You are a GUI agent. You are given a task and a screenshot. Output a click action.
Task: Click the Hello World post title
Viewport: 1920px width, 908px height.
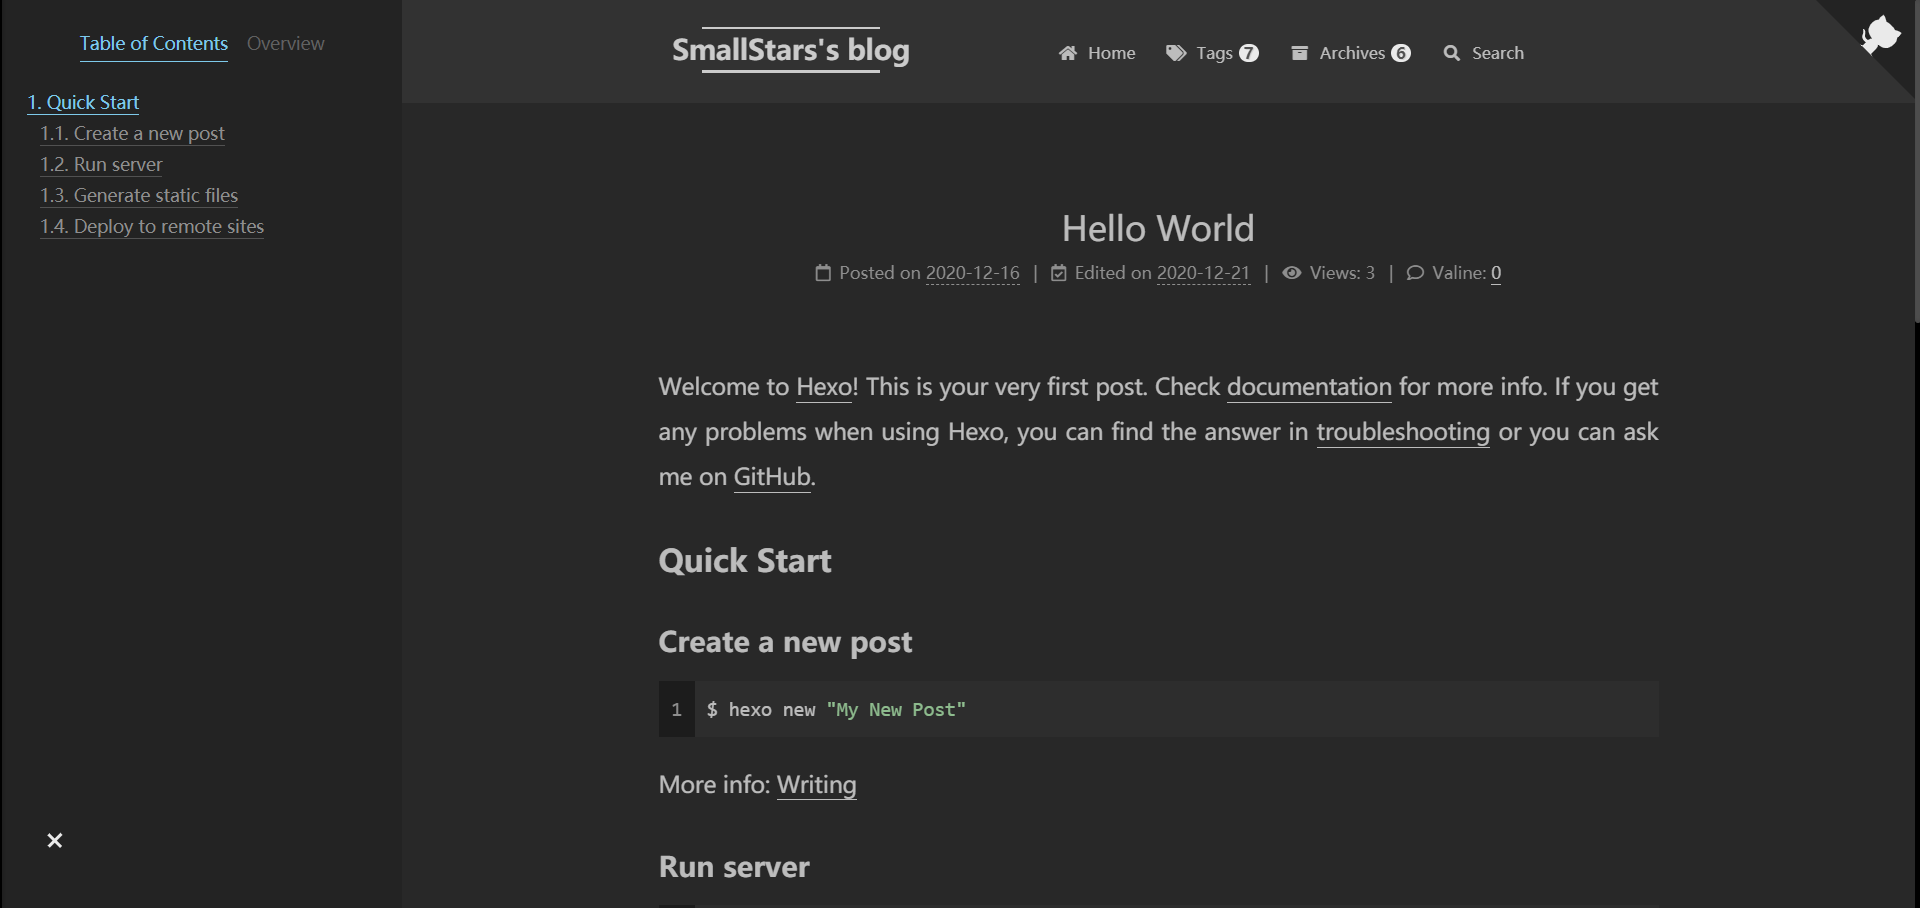pyautogui.click(x=1158, y=229)
